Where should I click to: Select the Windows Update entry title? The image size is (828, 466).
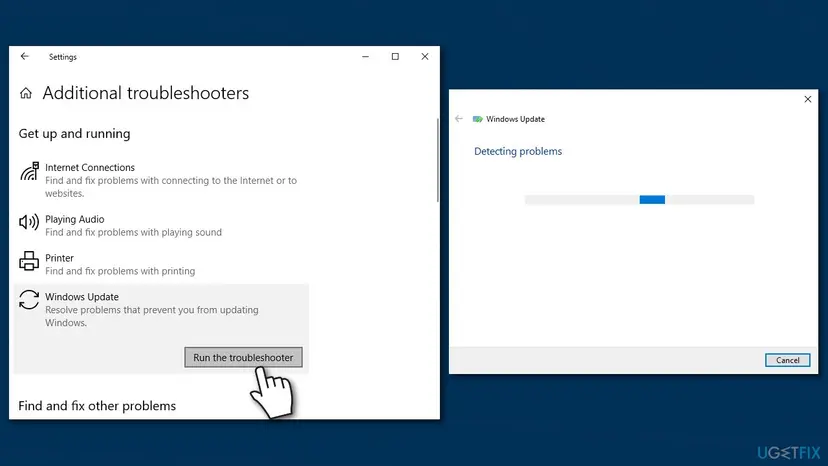[82, 296]
